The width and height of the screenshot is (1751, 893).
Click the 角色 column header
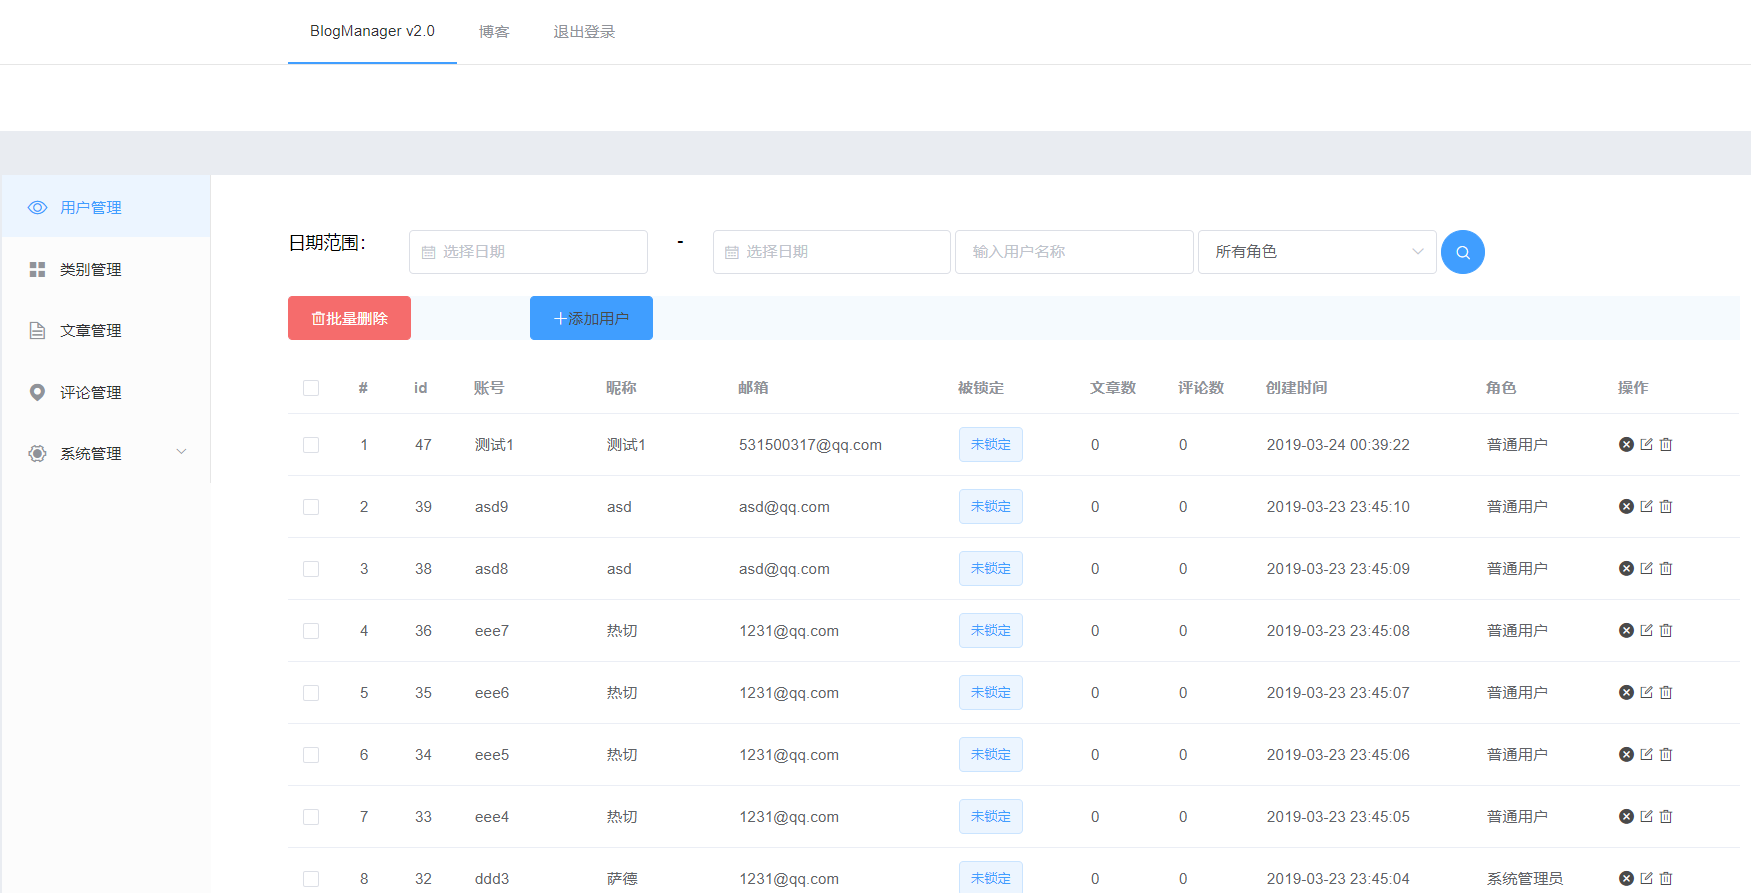[x=1501, y=388]
